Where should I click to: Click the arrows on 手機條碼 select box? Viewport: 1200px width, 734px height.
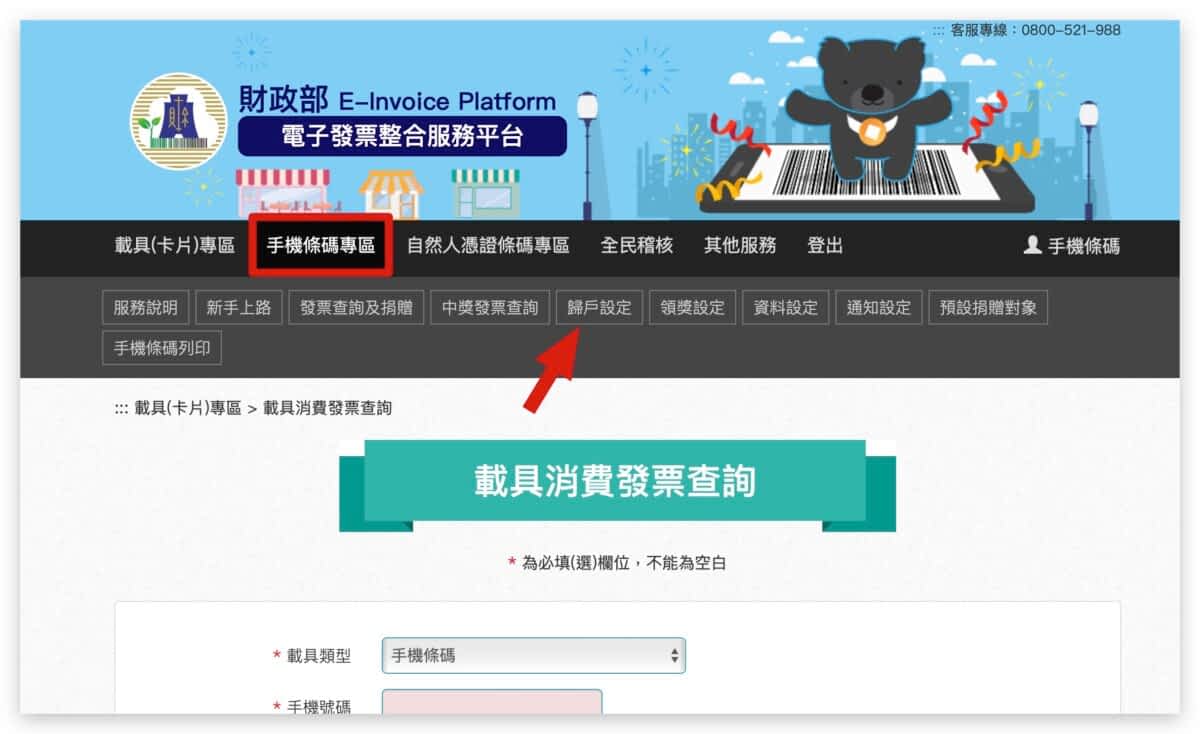click(x=675, y=656)
